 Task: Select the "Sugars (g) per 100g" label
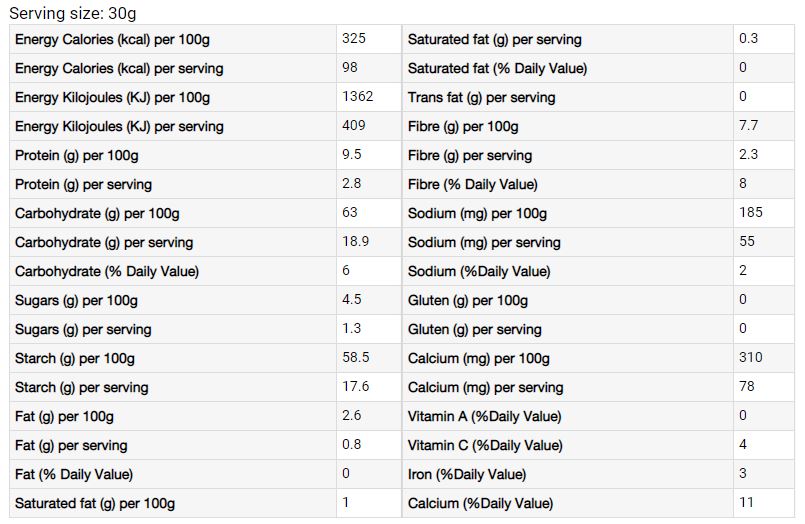pos(77,301)
